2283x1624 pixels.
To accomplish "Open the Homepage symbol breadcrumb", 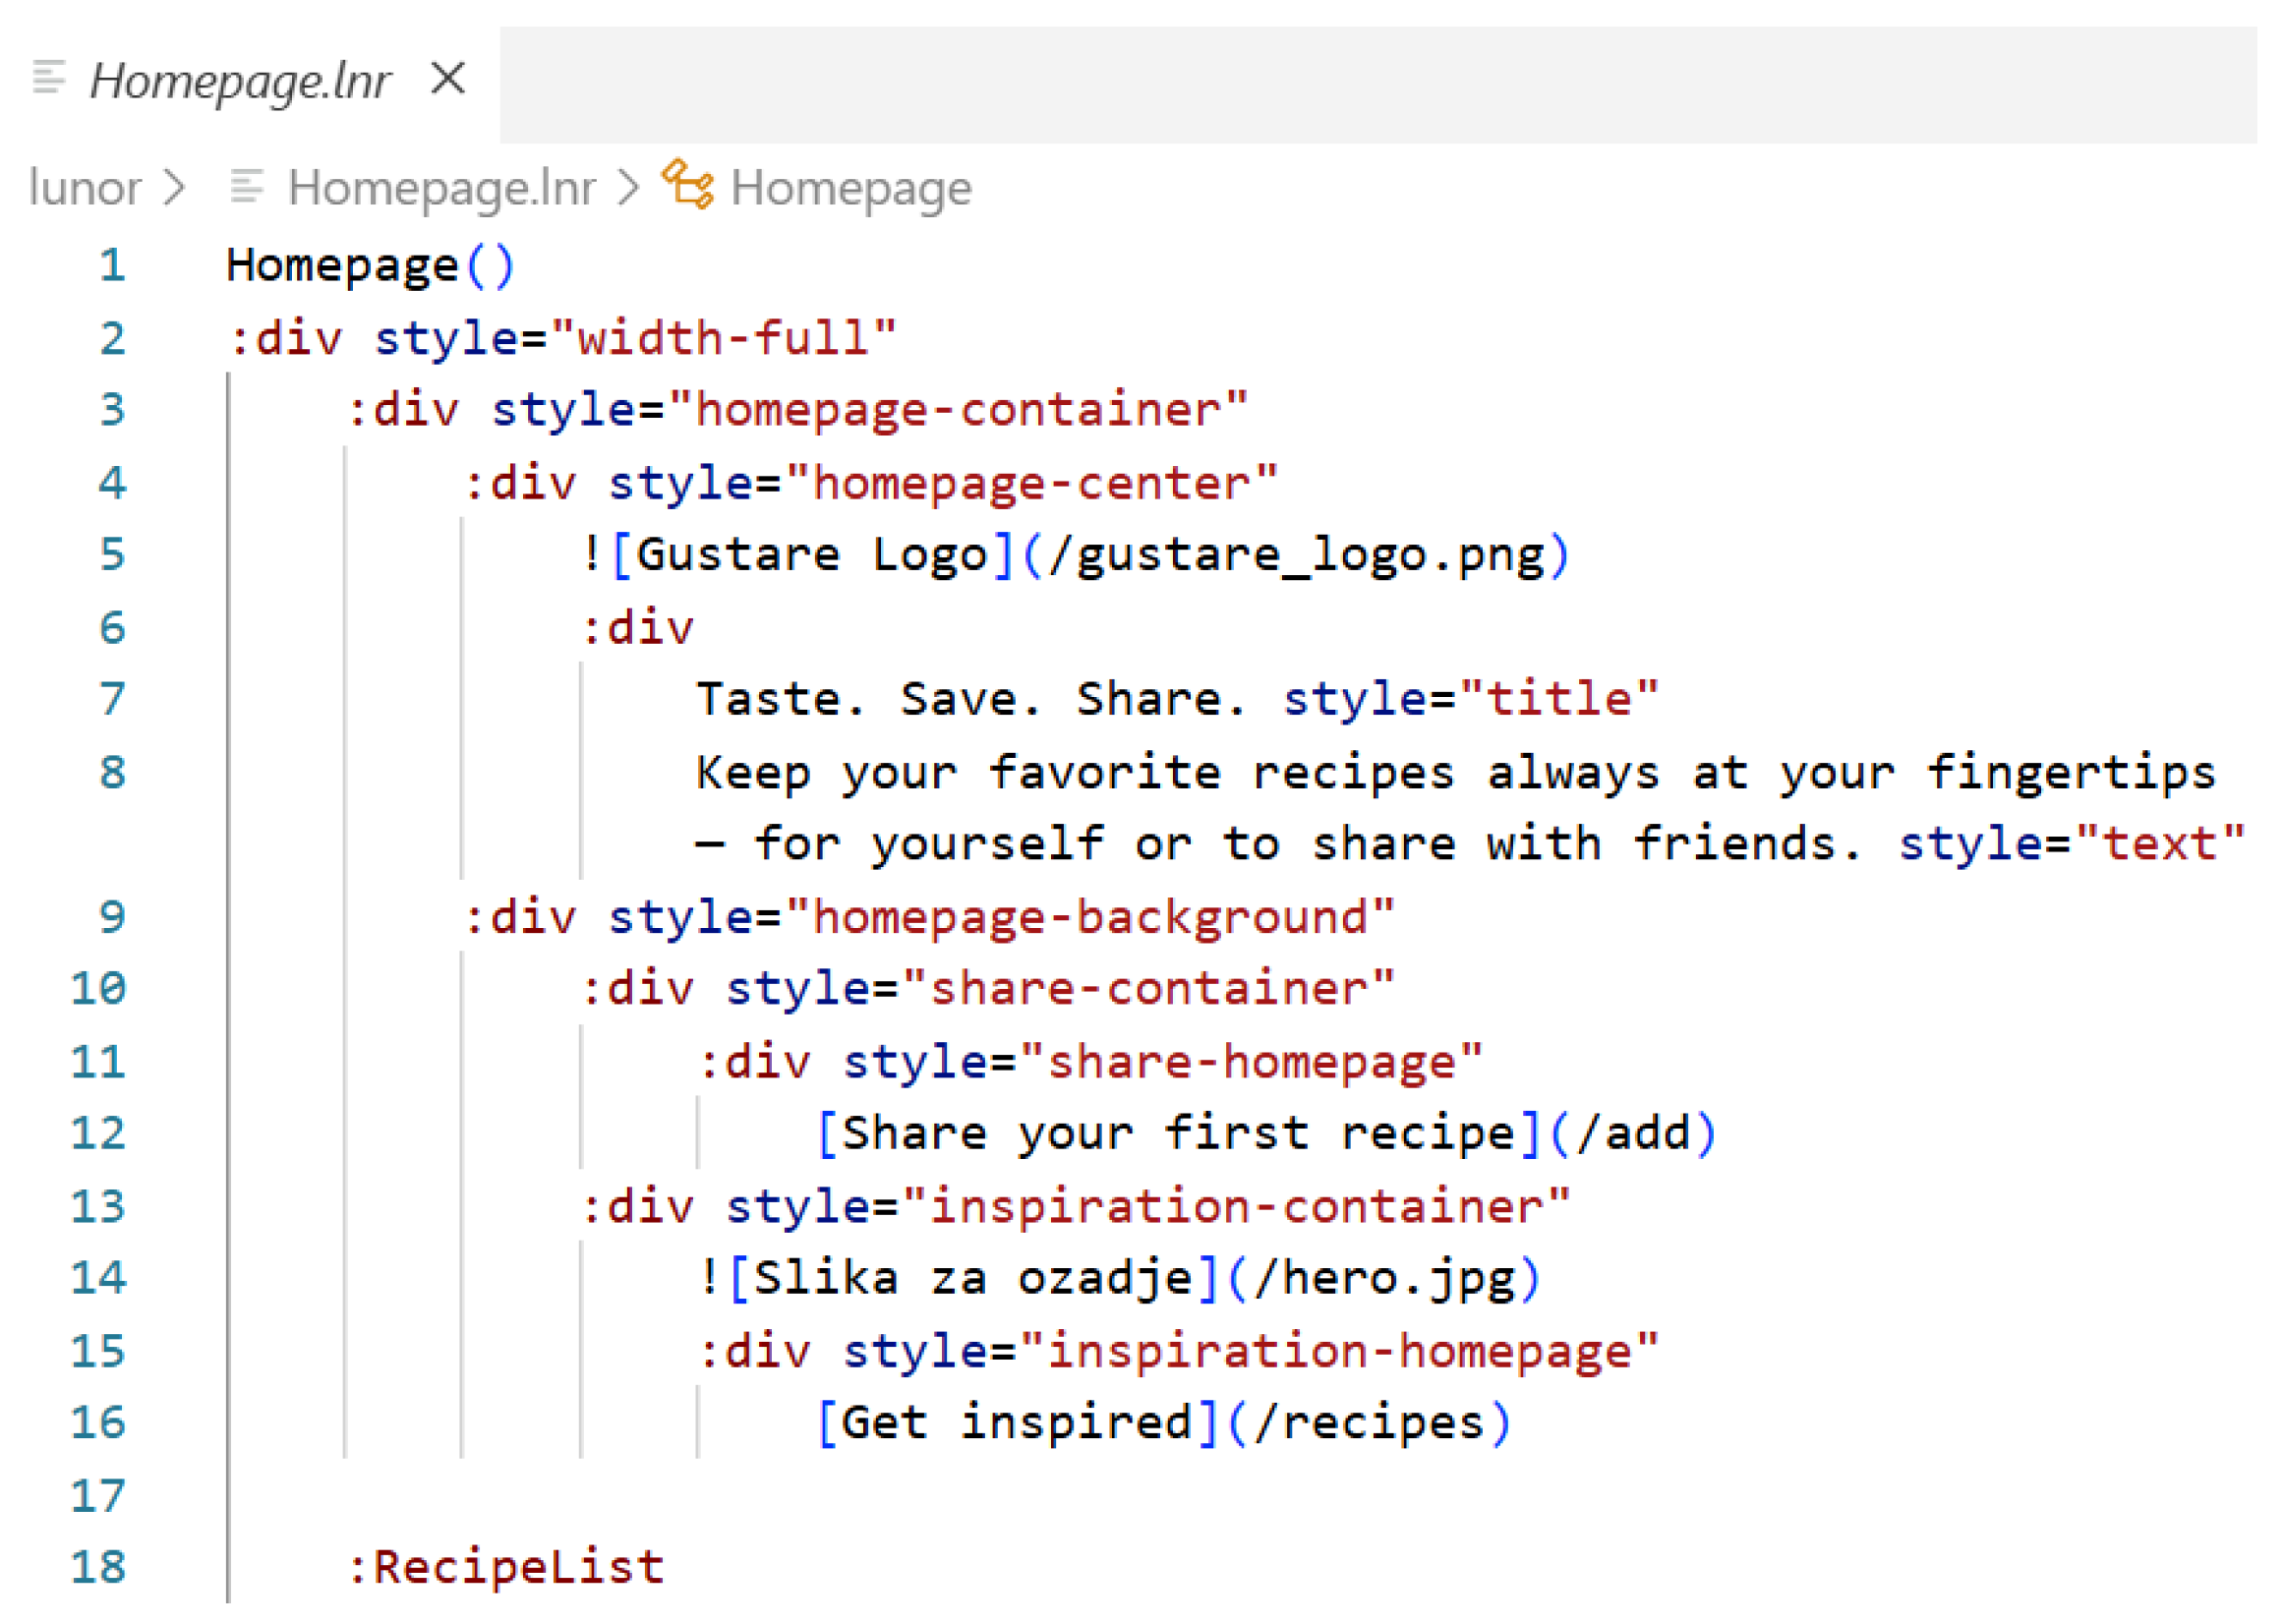I will (850, 188).
